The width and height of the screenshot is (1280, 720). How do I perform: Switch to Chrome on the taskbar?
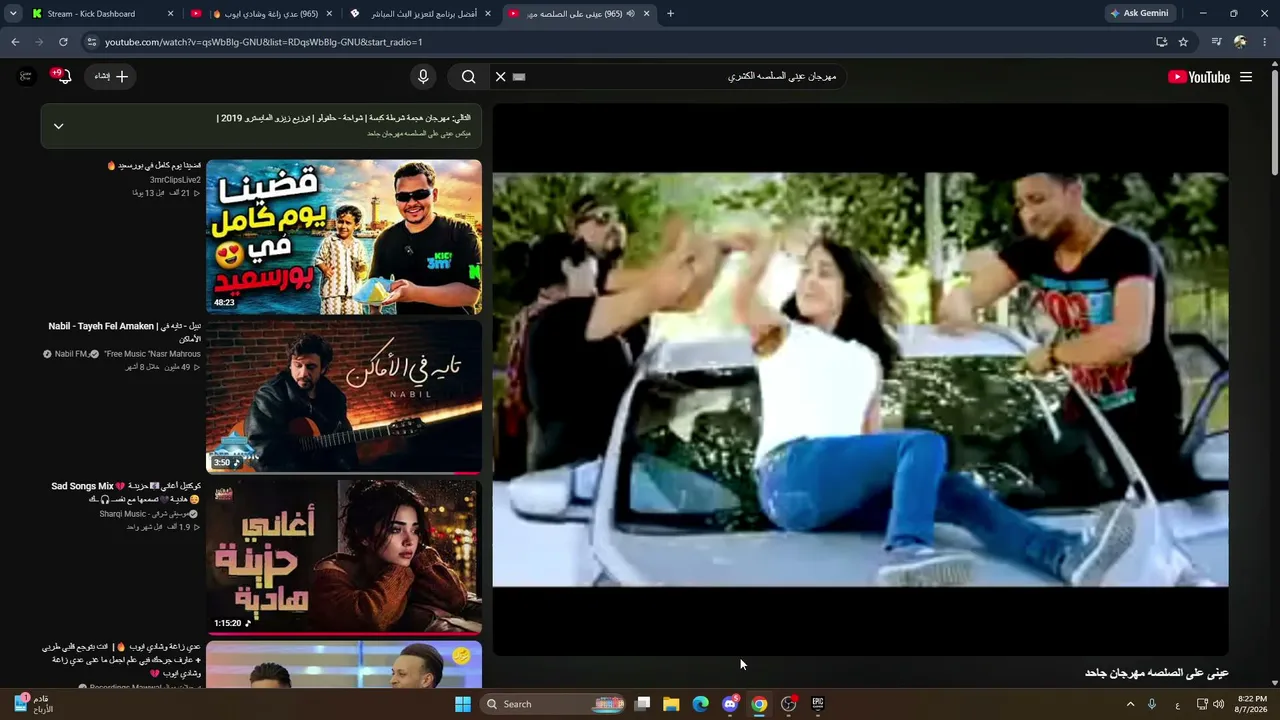coord(759,704)
